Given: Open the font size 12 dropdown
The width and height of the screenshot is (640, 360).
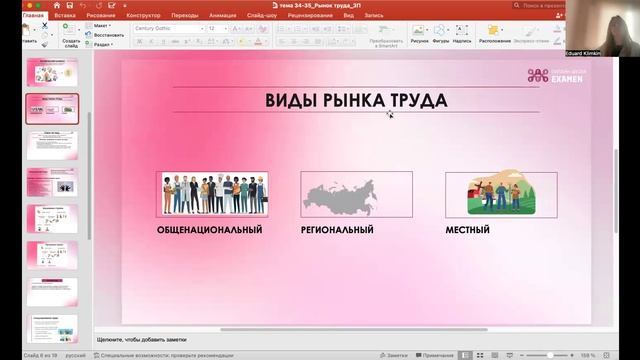Looking at the screenshot, I should [x=226, y=29].
